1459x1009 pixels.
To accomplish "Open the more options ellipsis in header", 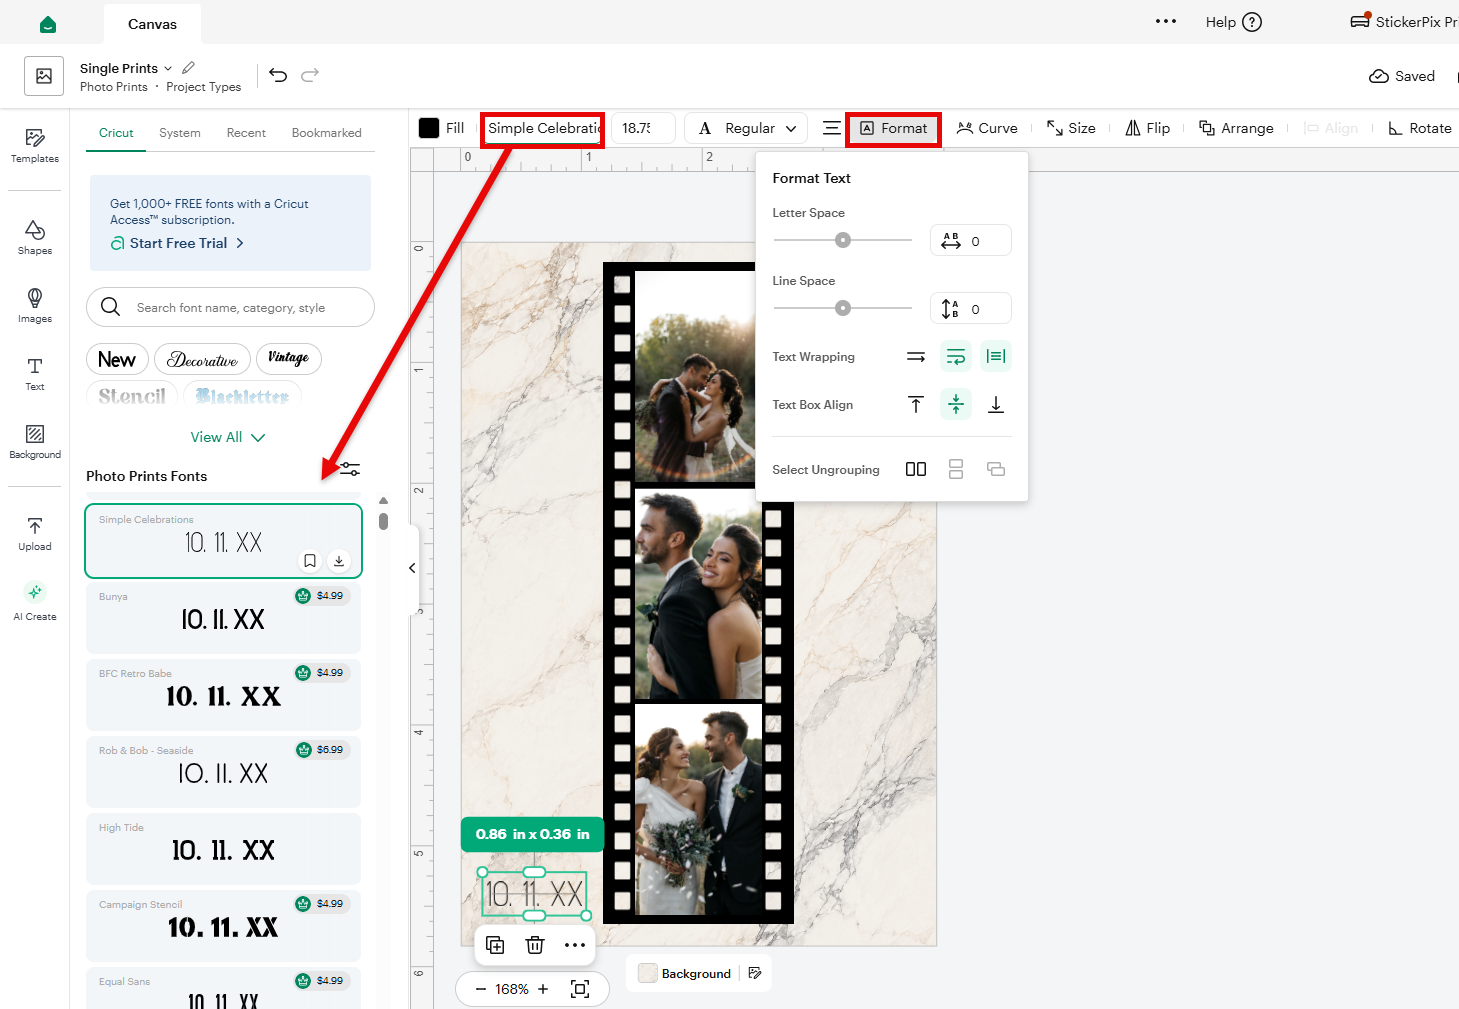I will 1166,21.
